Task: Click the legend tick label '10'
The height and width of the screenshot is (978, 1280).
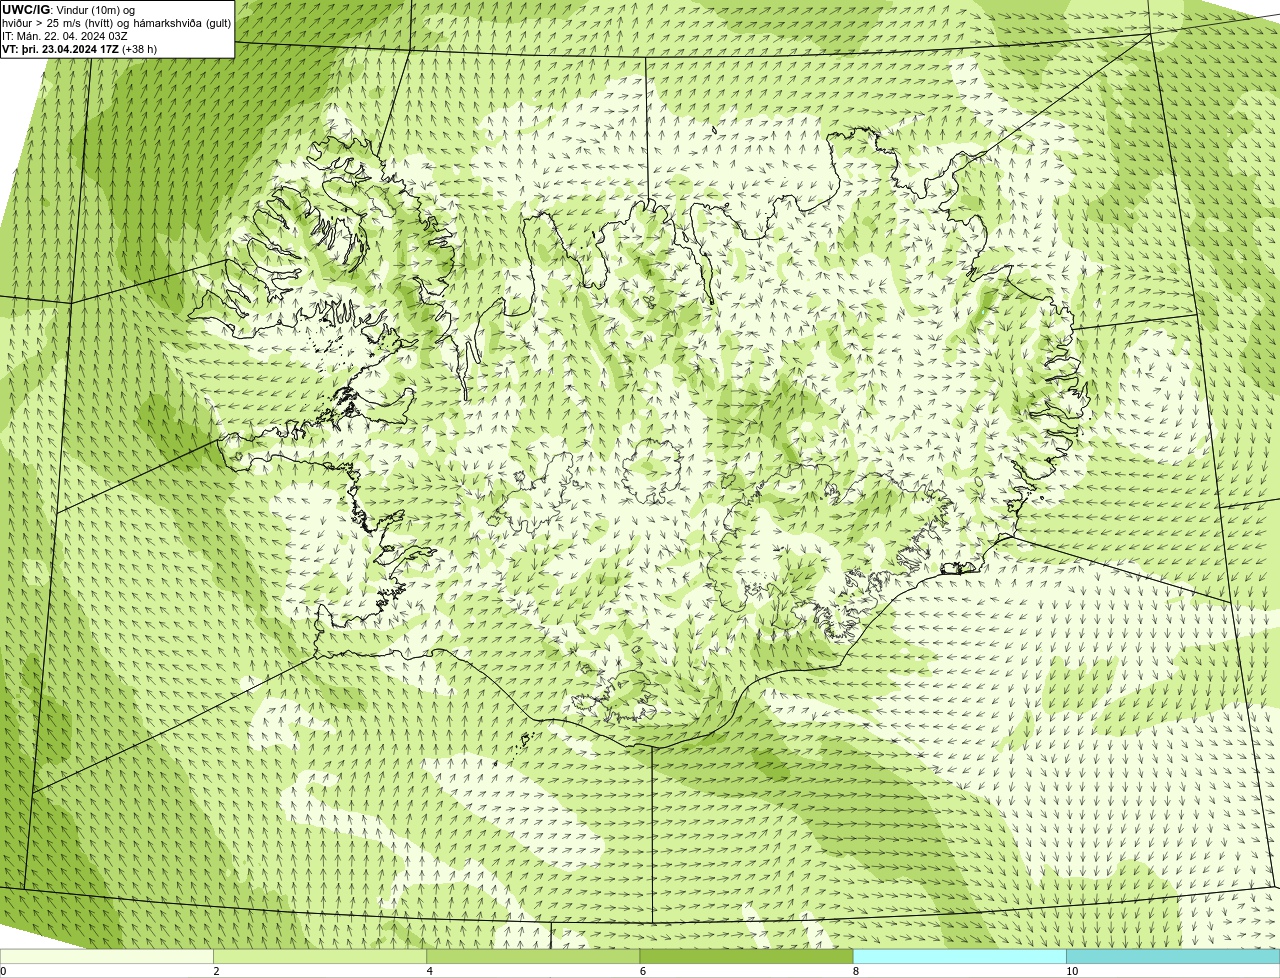Action: coord(1072,971)
